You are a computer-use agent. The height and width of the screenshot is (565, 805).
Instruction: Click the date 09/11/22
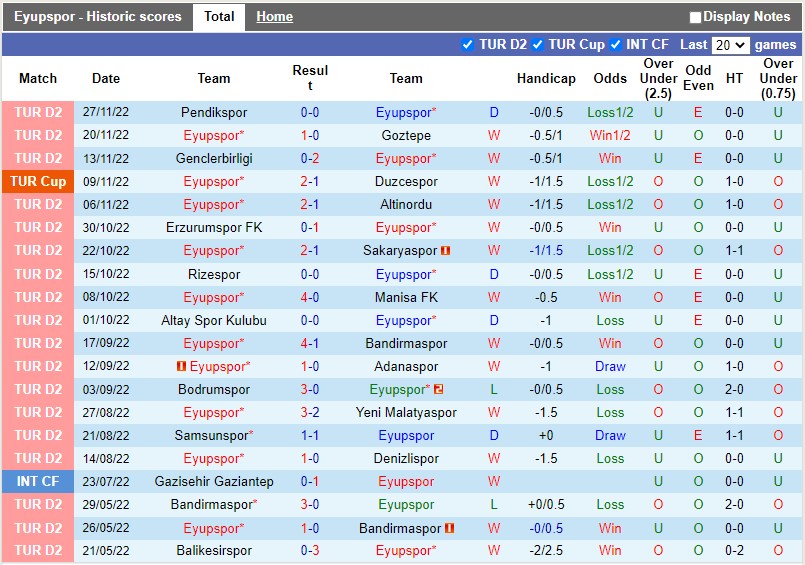(x=106, y=181)
